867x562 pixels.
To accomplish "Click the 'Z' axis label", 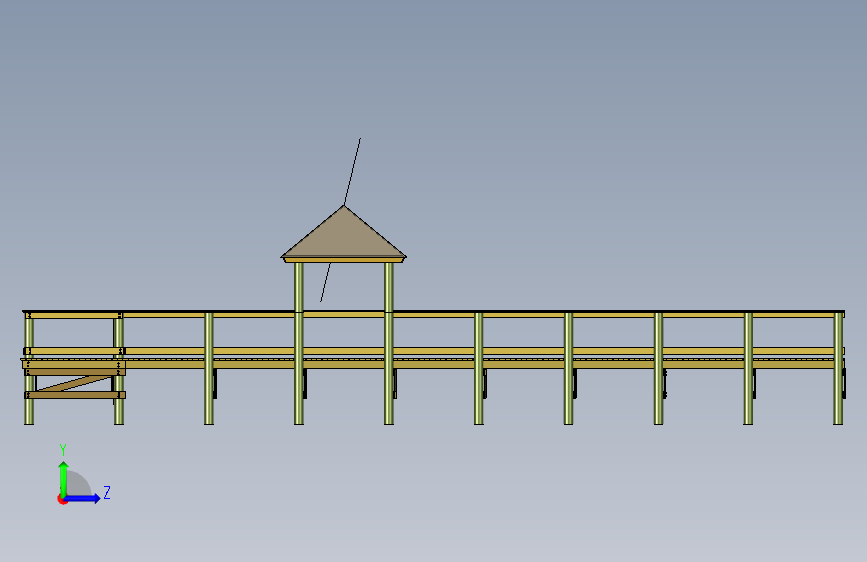I will click(x=107, y=492).
